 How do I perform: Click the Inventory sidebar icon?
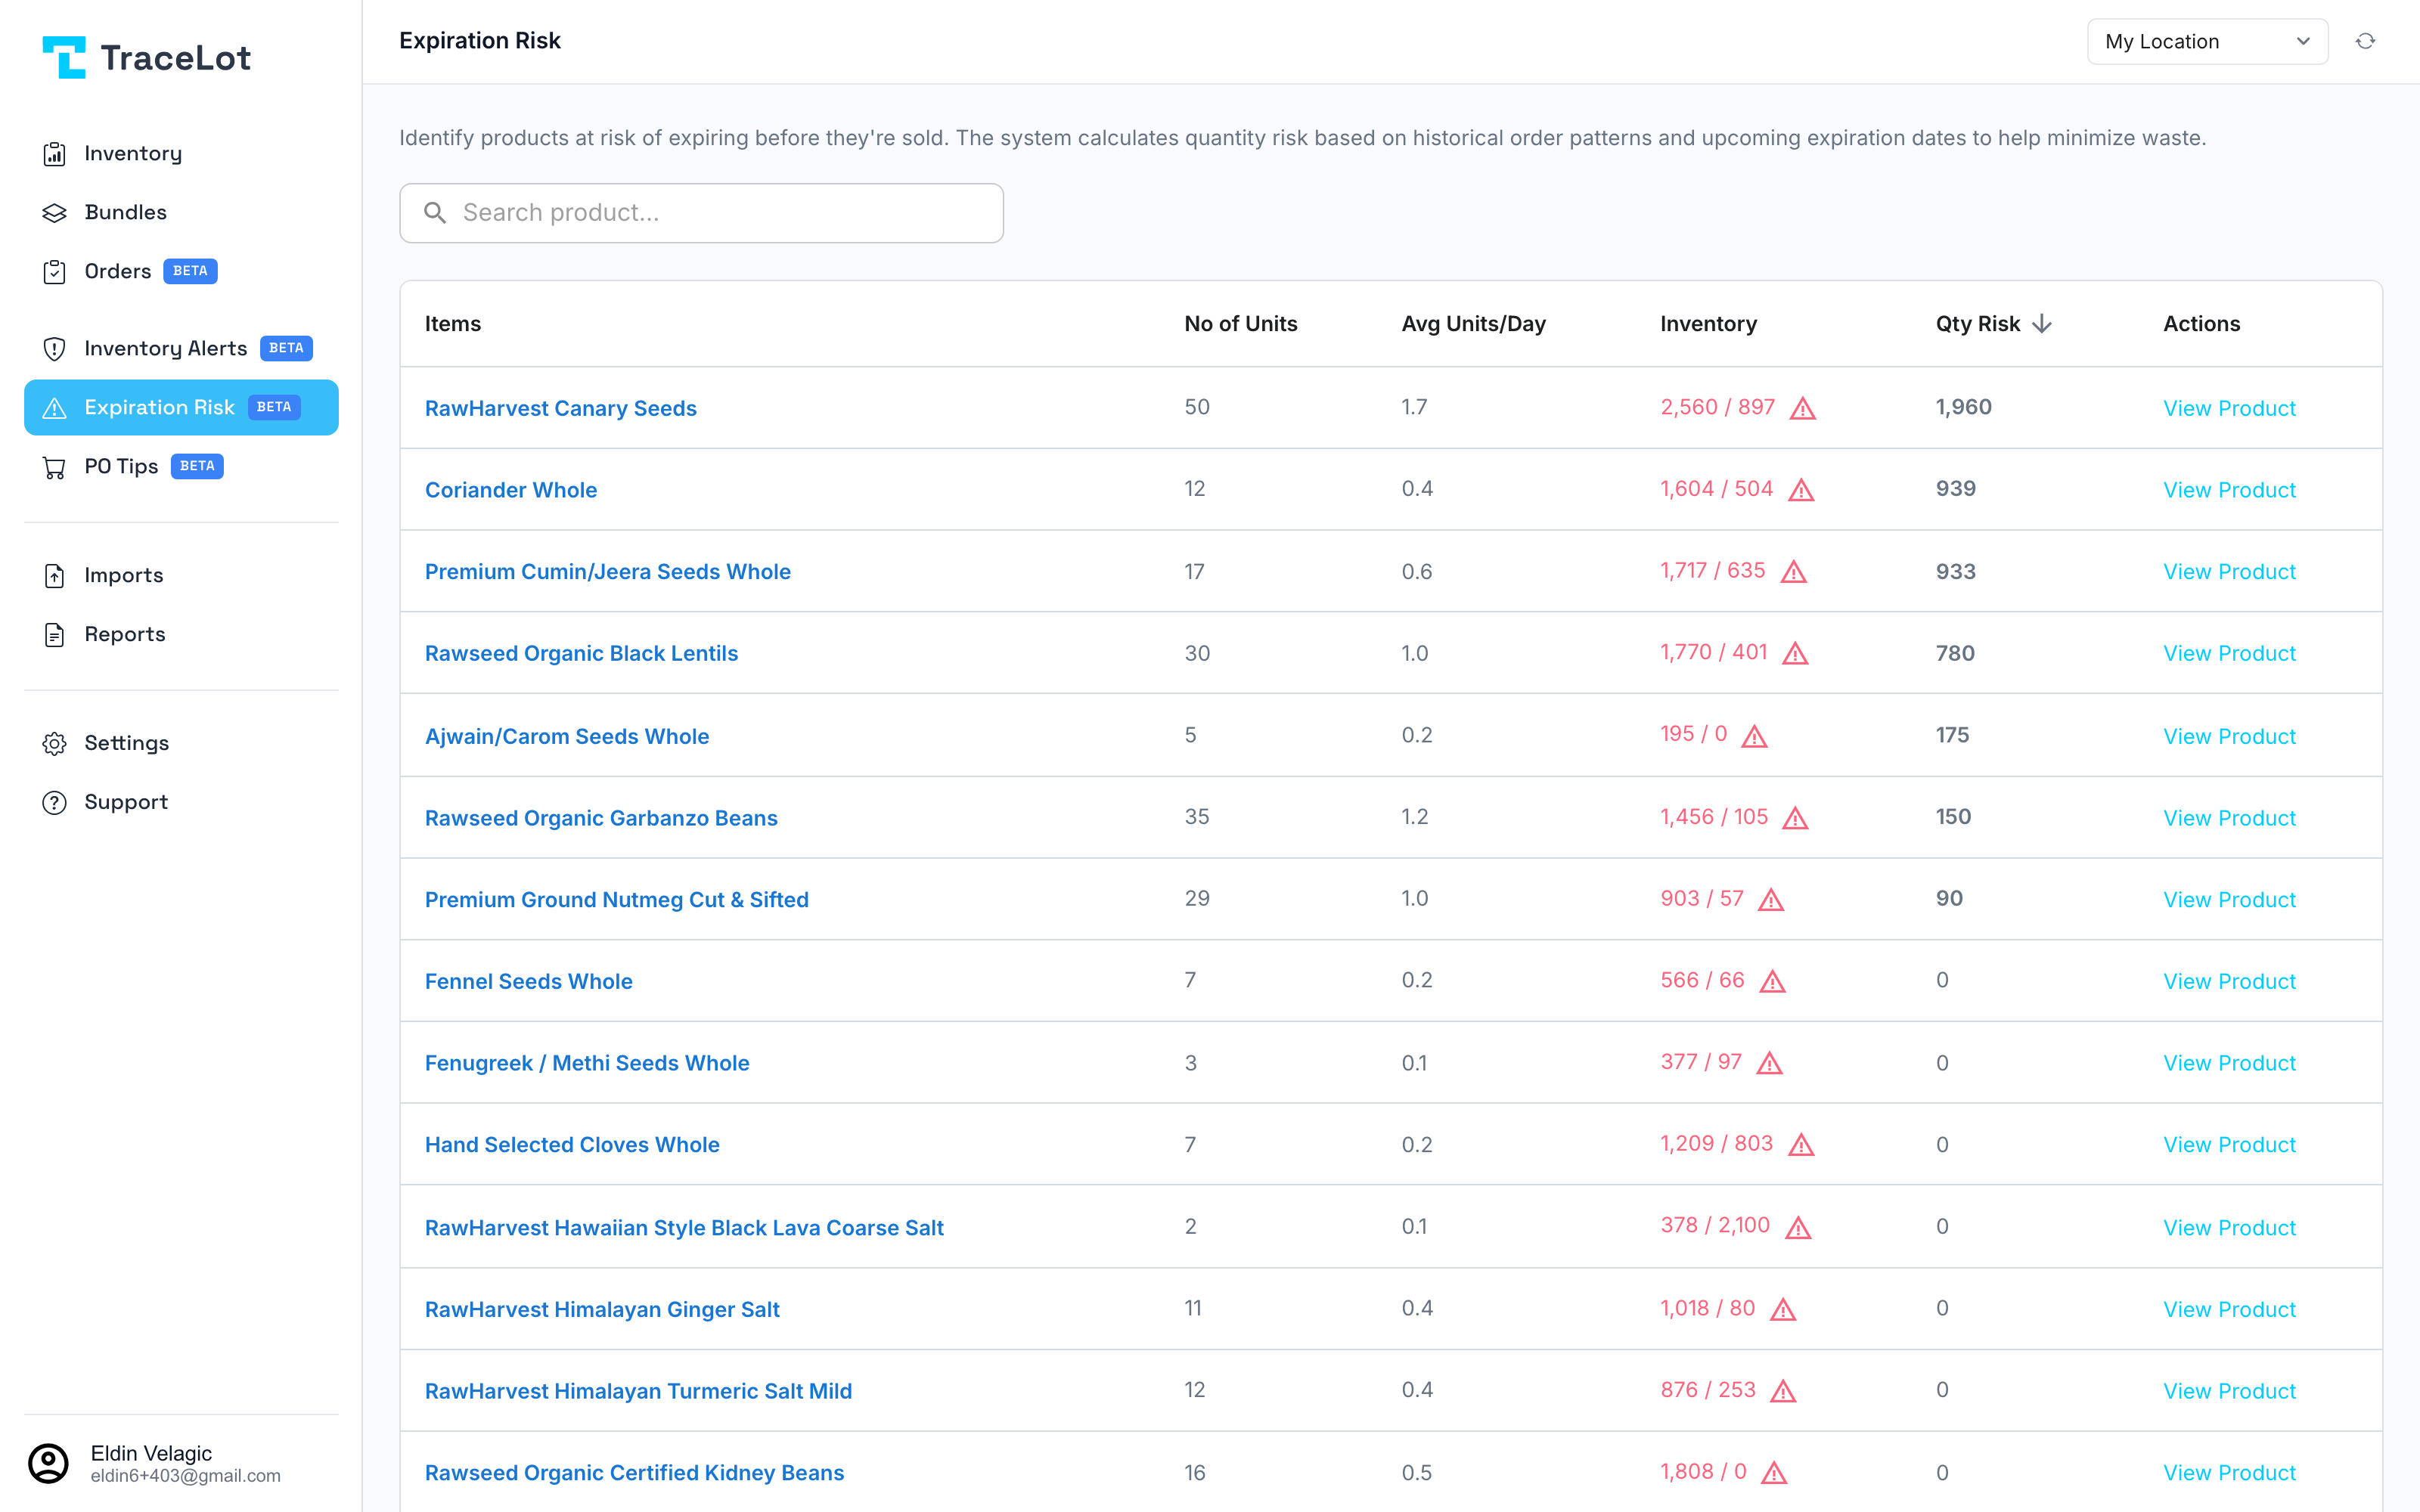pyautogui.click(x=55, y=154)
